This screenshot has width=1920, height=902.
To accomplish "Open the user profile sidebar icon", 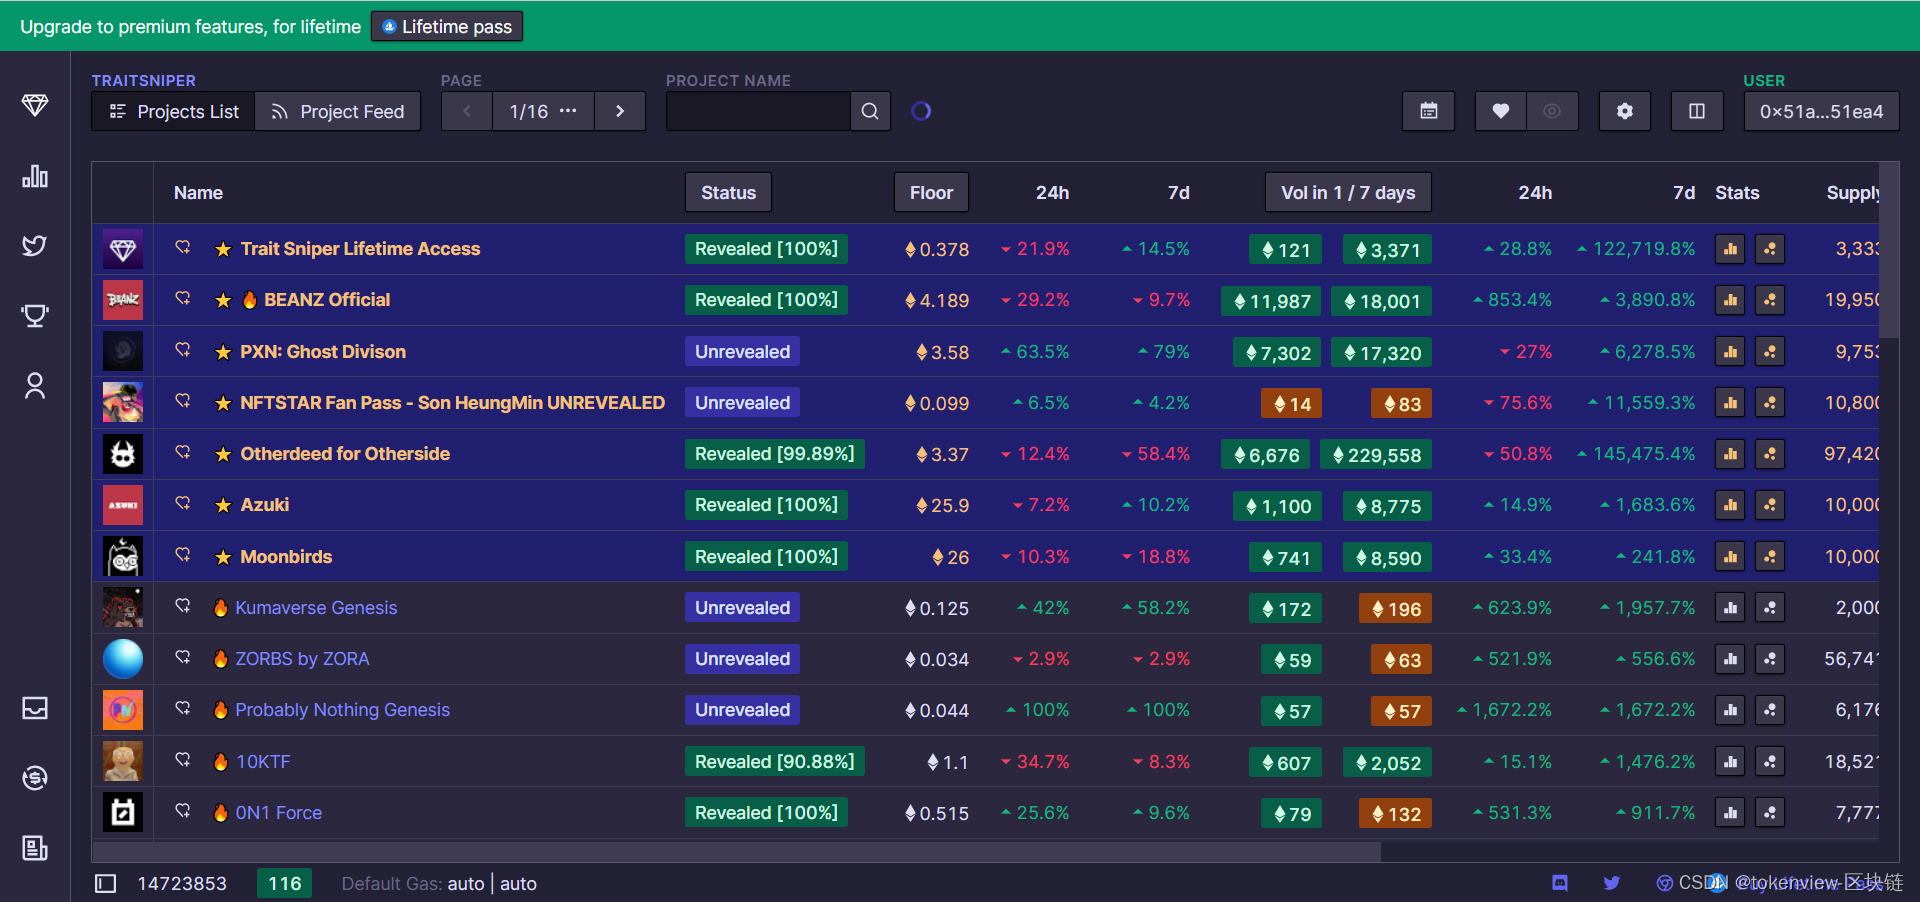I will [x=35, y=386].
